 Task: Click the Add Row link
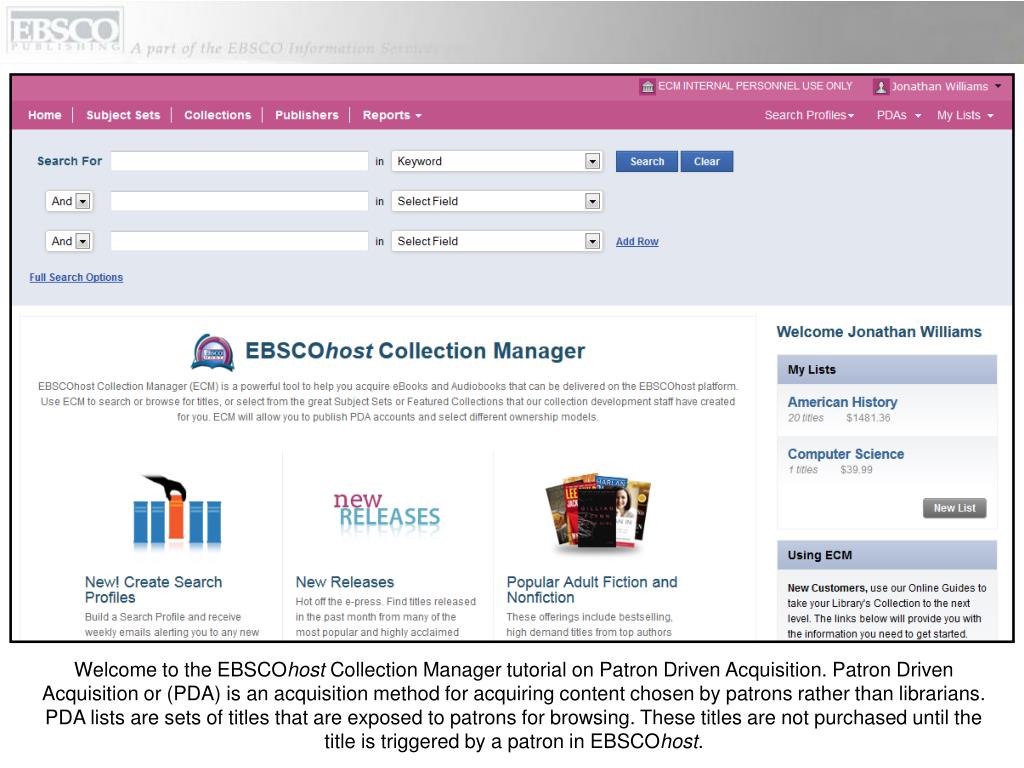click(x=637, y=242)
